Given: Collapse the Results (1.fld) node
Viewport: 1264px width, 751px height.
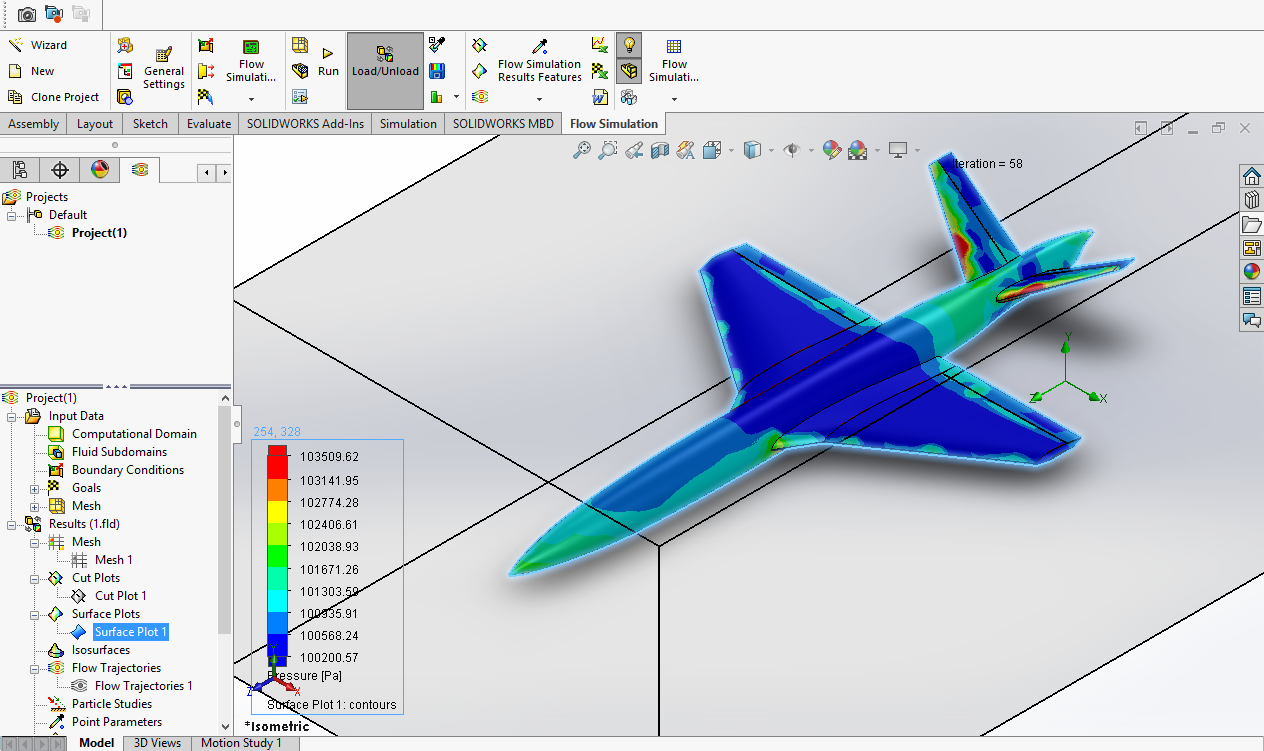Looking at the screenshot, I should click(x=11, y=524).
